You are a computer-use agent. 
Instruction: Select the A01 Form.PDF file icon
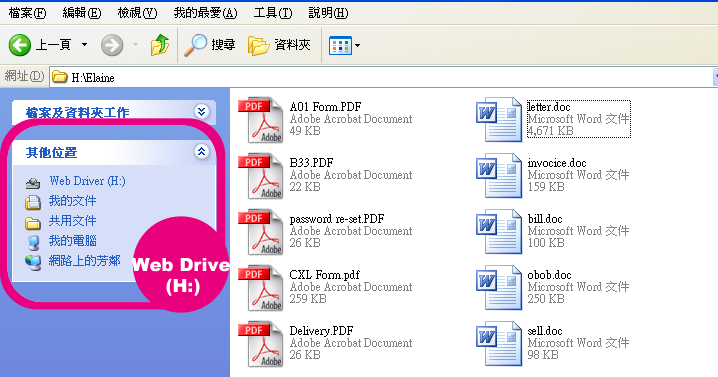point(260,120)
